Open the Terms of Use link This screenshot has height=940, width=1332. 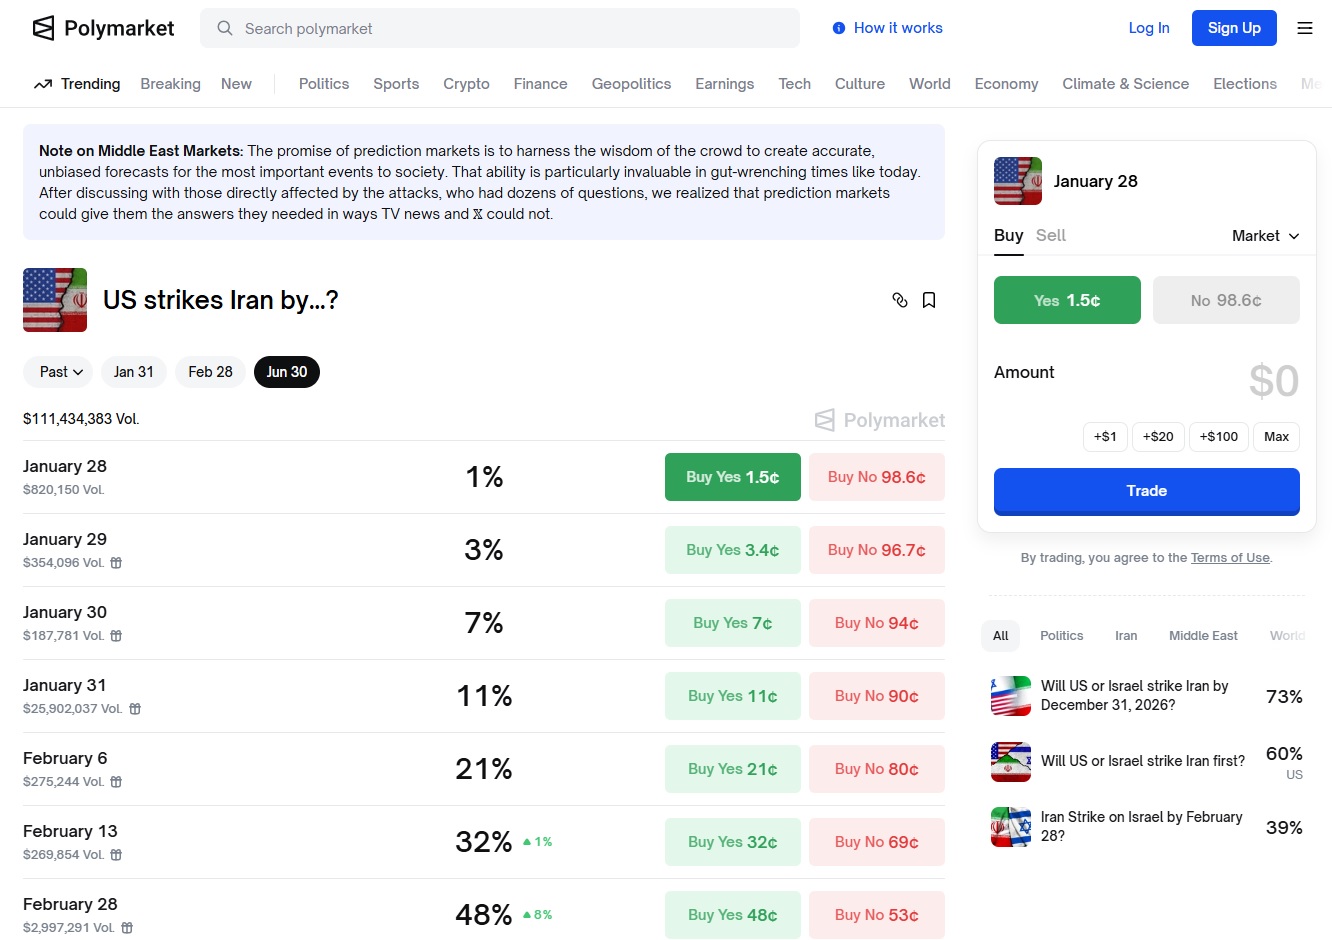point(1230,558)
